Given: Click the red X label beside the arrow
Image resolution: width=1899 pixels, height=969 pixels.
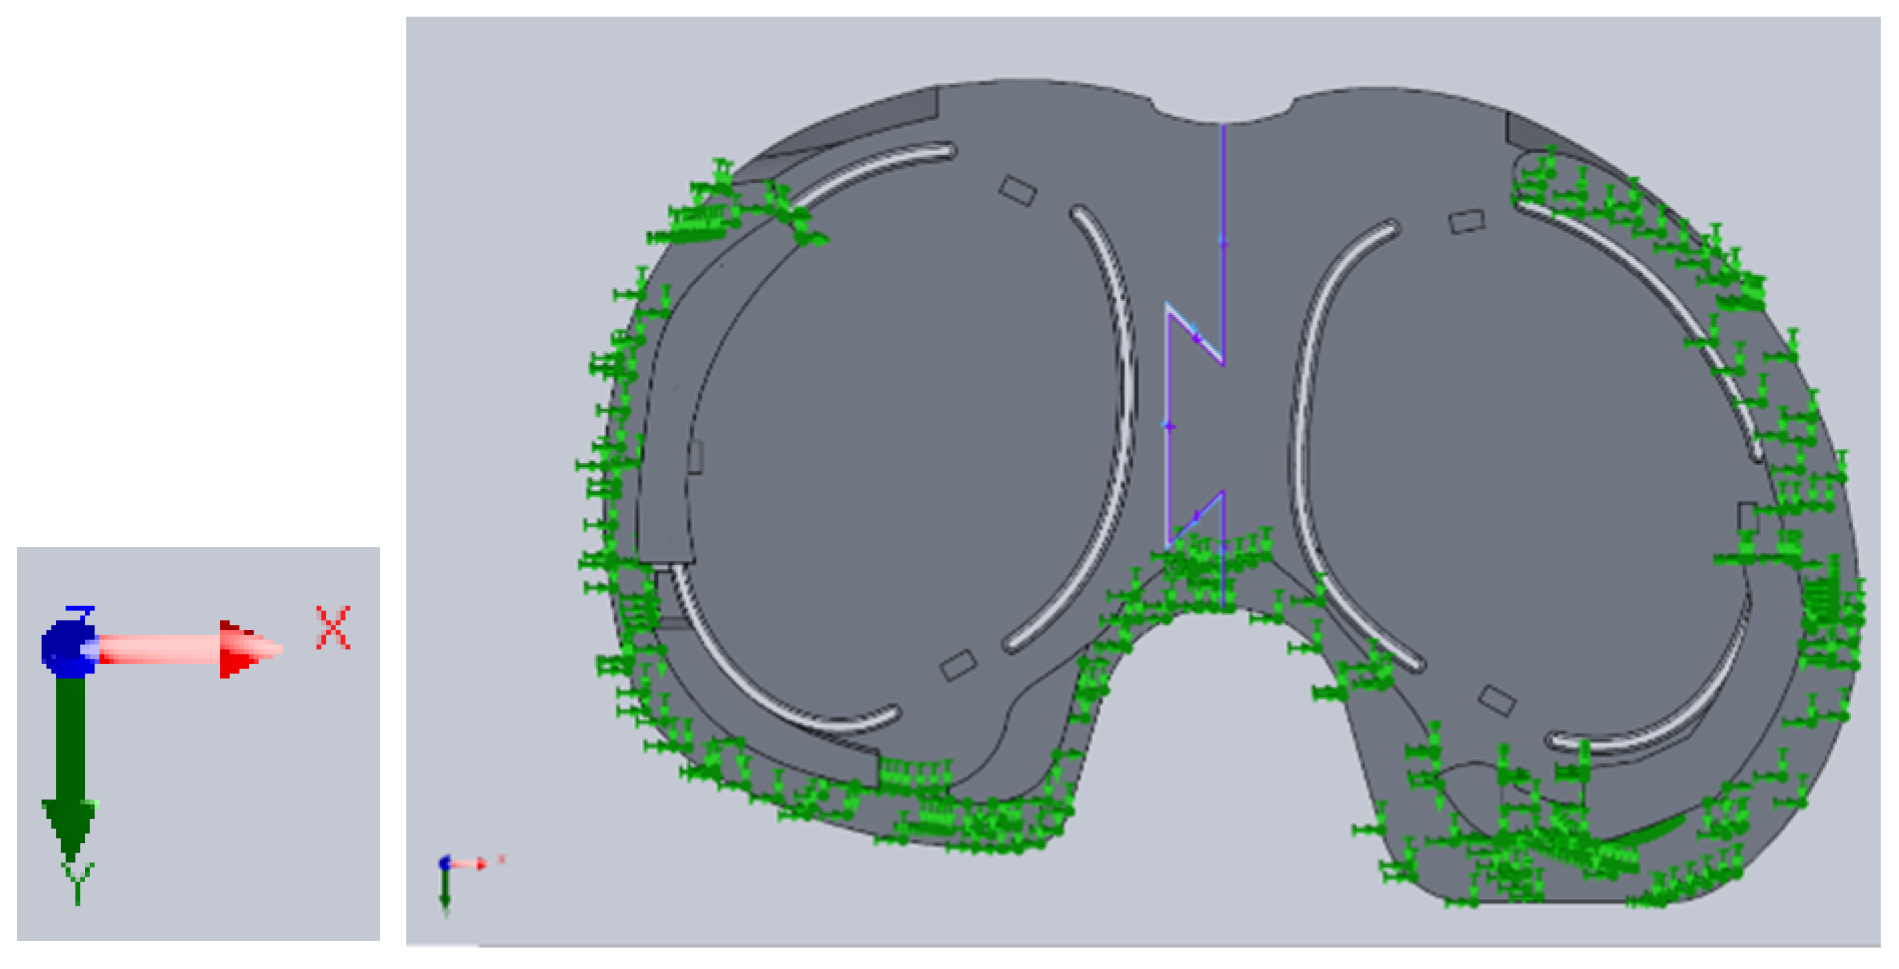Looking at the screenshot, I should tap(333, 628).
